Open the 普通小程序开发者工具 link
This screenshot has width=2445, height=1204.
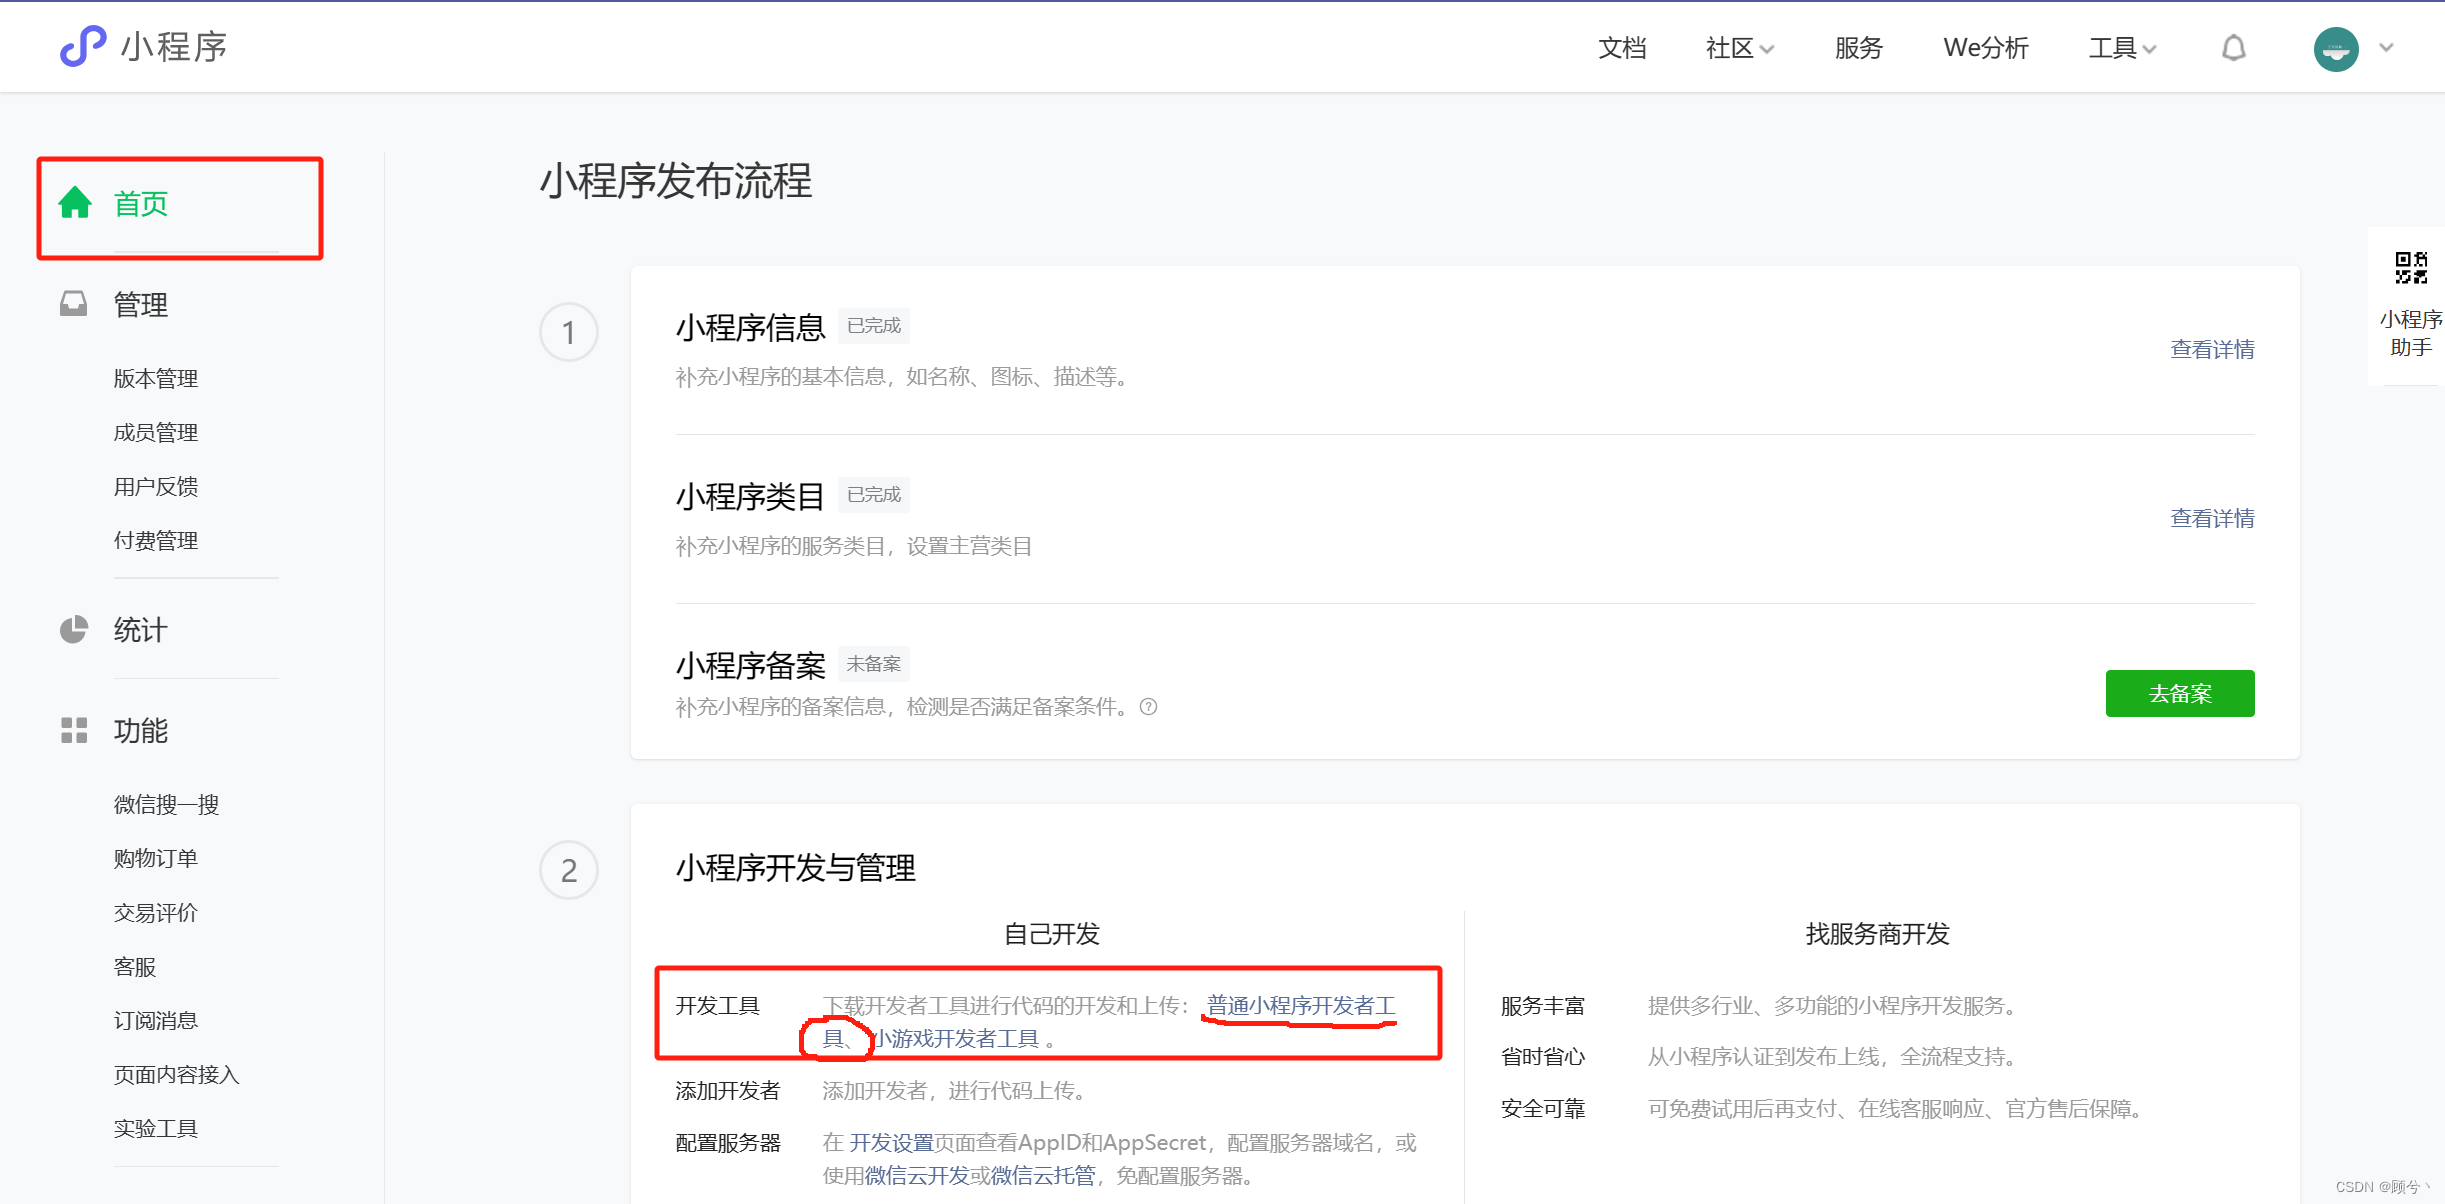pos(1300,1005)
